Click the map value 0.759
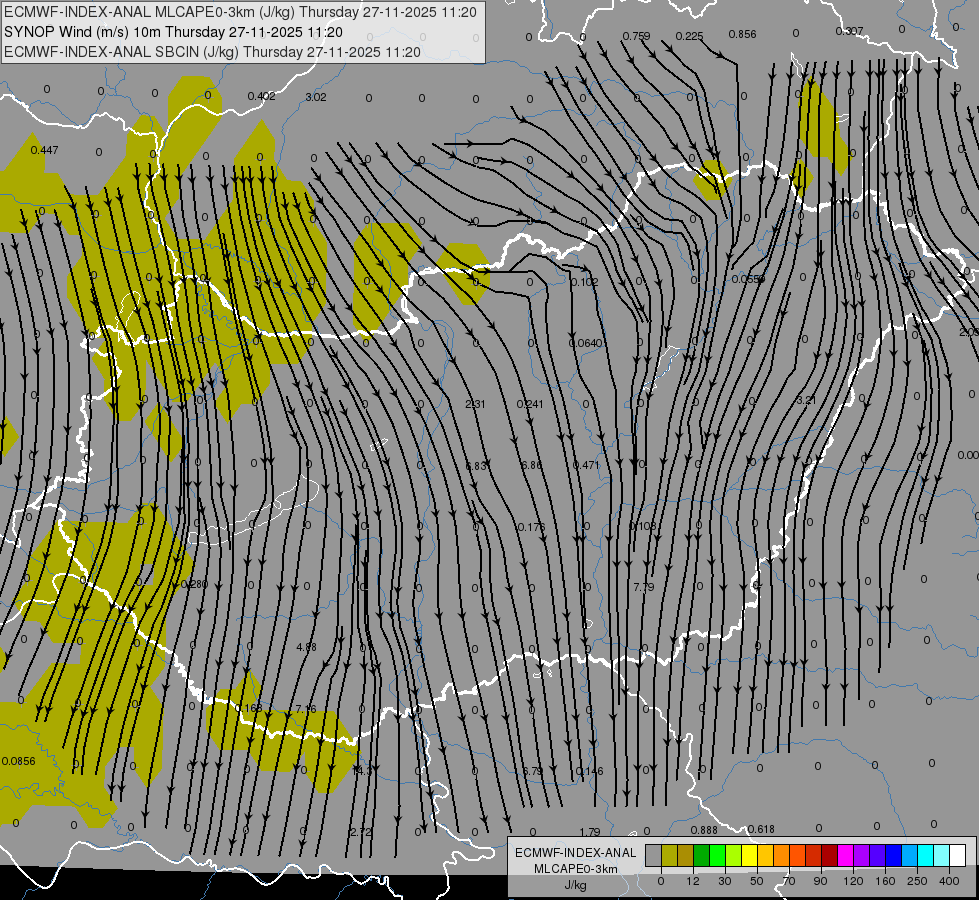This screenshot has height=900, width=979. pyautogui.click(x=636, y=36)
